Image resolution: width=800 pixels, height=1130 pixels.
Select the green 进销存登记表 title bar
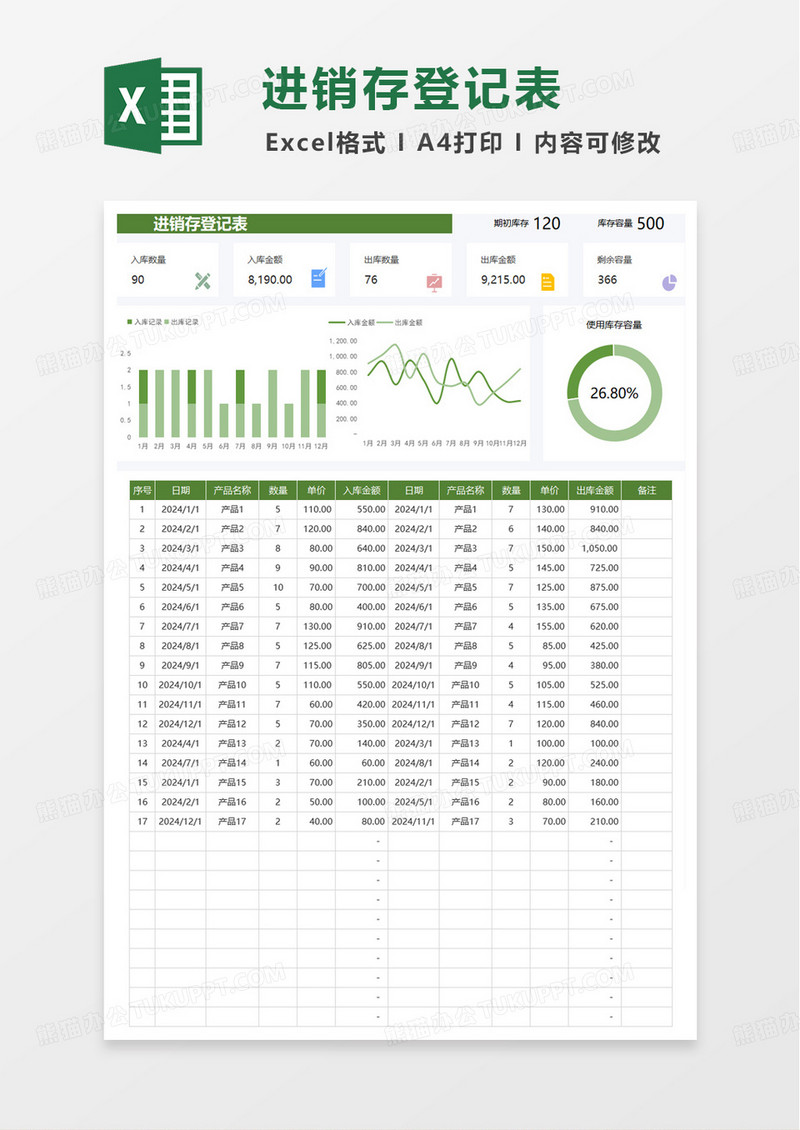coord(284,223)
